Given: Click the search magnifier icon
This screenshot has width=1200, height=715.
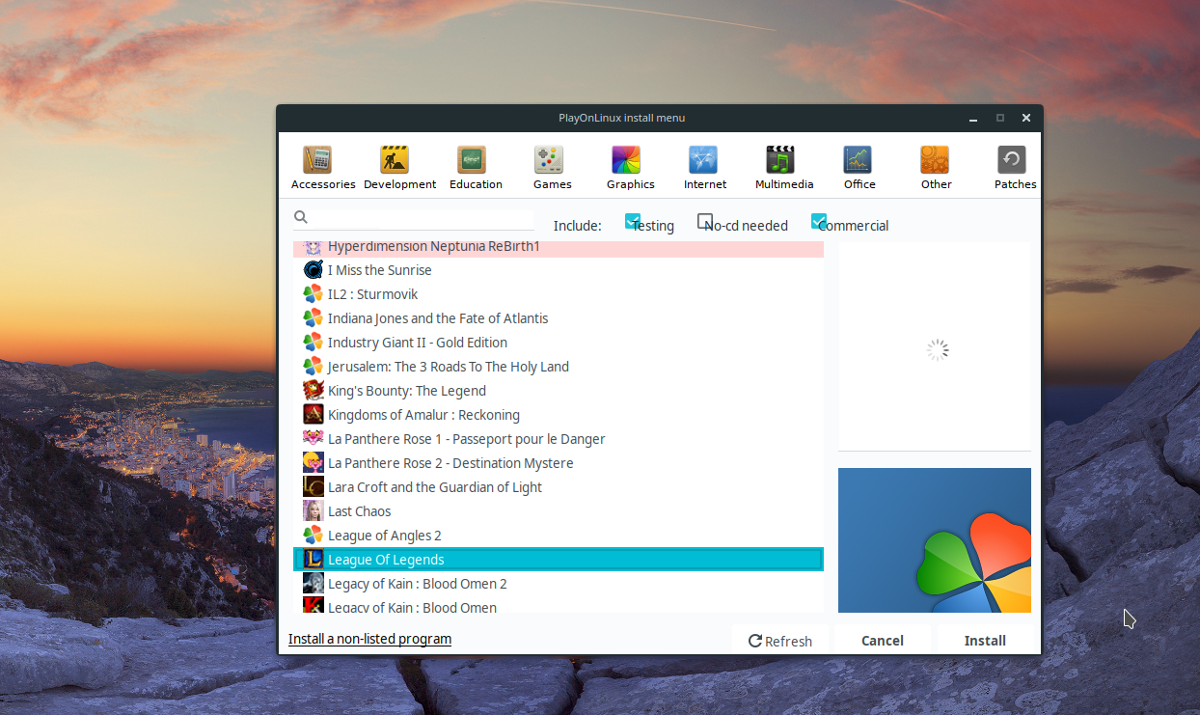Looking at the screenshot, I should 301,217.
